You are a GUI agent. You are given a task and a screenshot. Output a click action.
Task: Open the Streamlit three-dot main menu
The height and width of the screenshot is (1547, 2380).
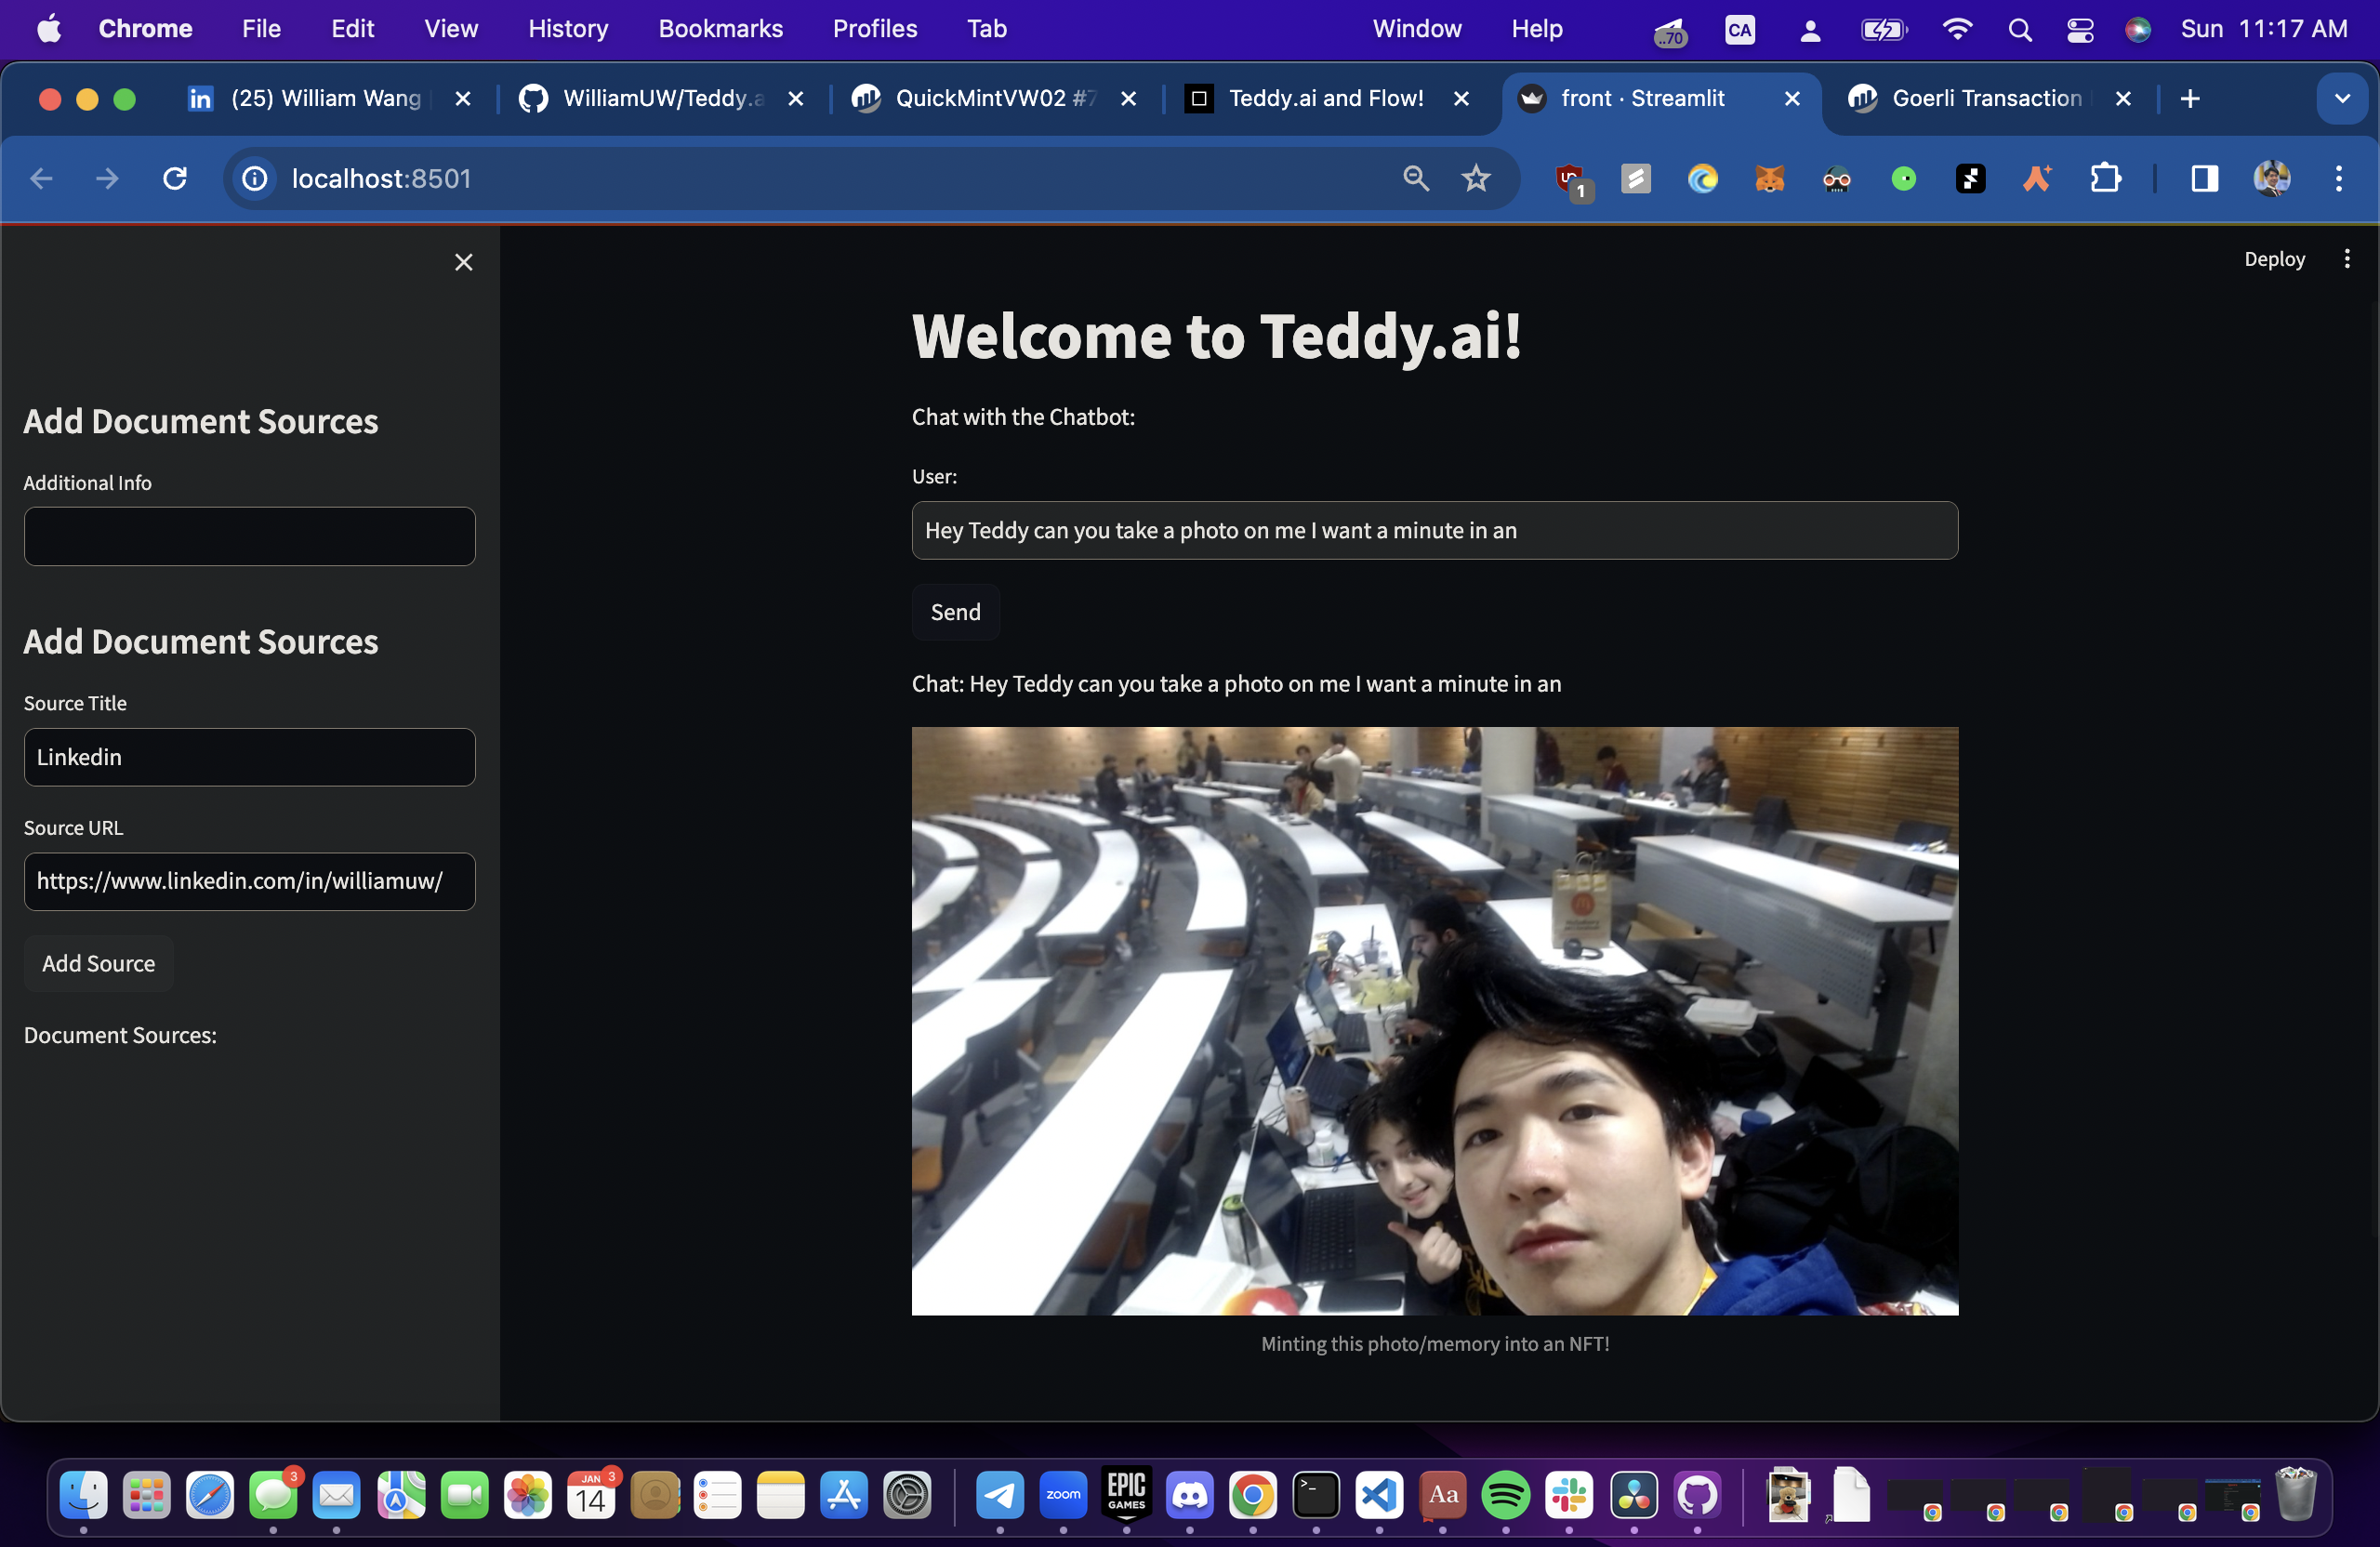(x=2347, y=259)
